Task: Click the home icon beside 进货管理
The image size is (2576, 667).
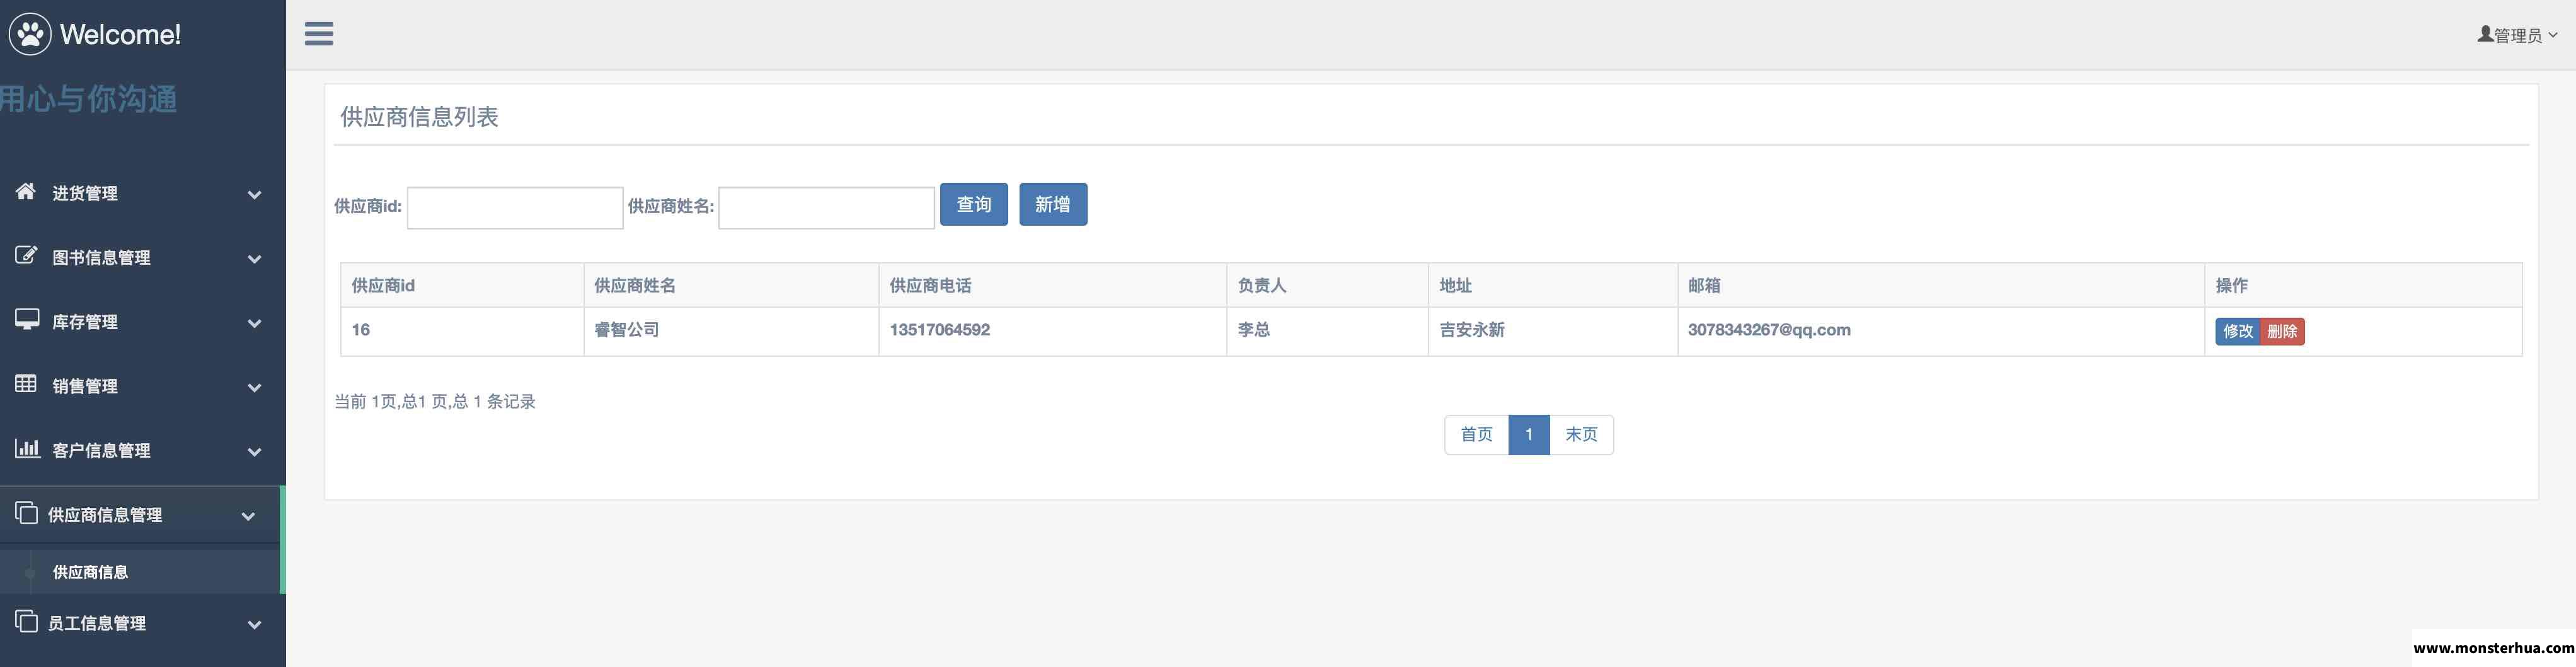Action: [26, 191]
